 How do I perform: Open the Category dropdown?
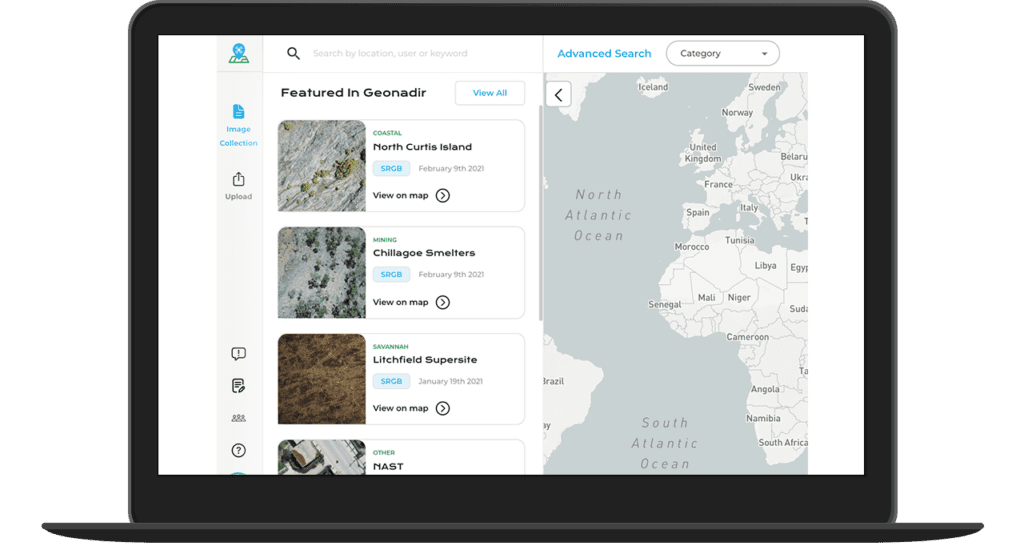pyautogui.click(x=722, y=54)
